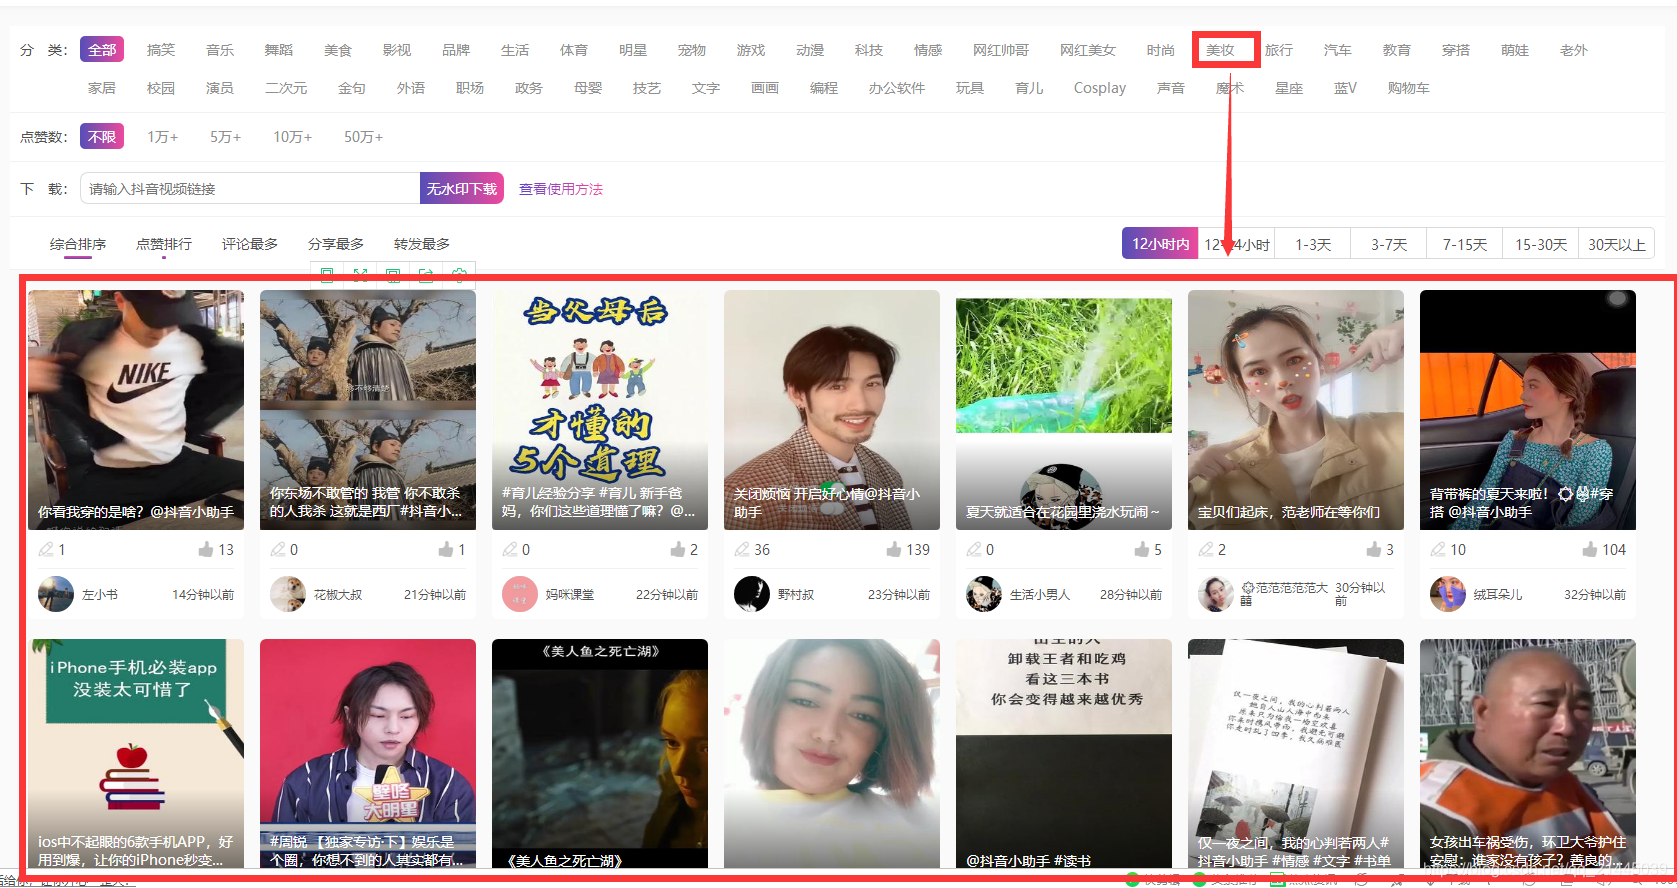The height and width of the screenshot is (888, 1677).
Task: Select the 美妆 category
Action: tap(1220, 50)
